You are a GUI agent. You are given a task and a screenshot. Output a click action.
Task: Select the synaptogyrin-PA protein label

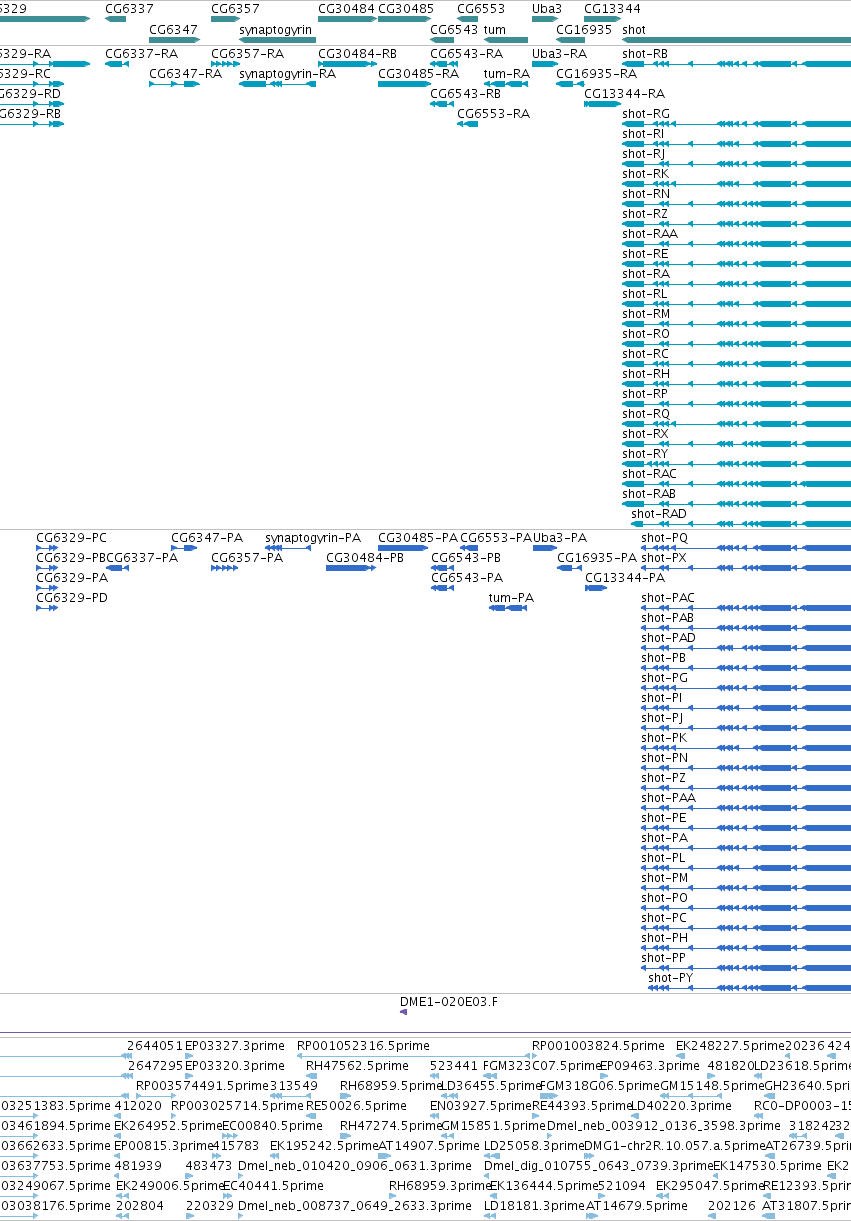(x=313, y=537)
